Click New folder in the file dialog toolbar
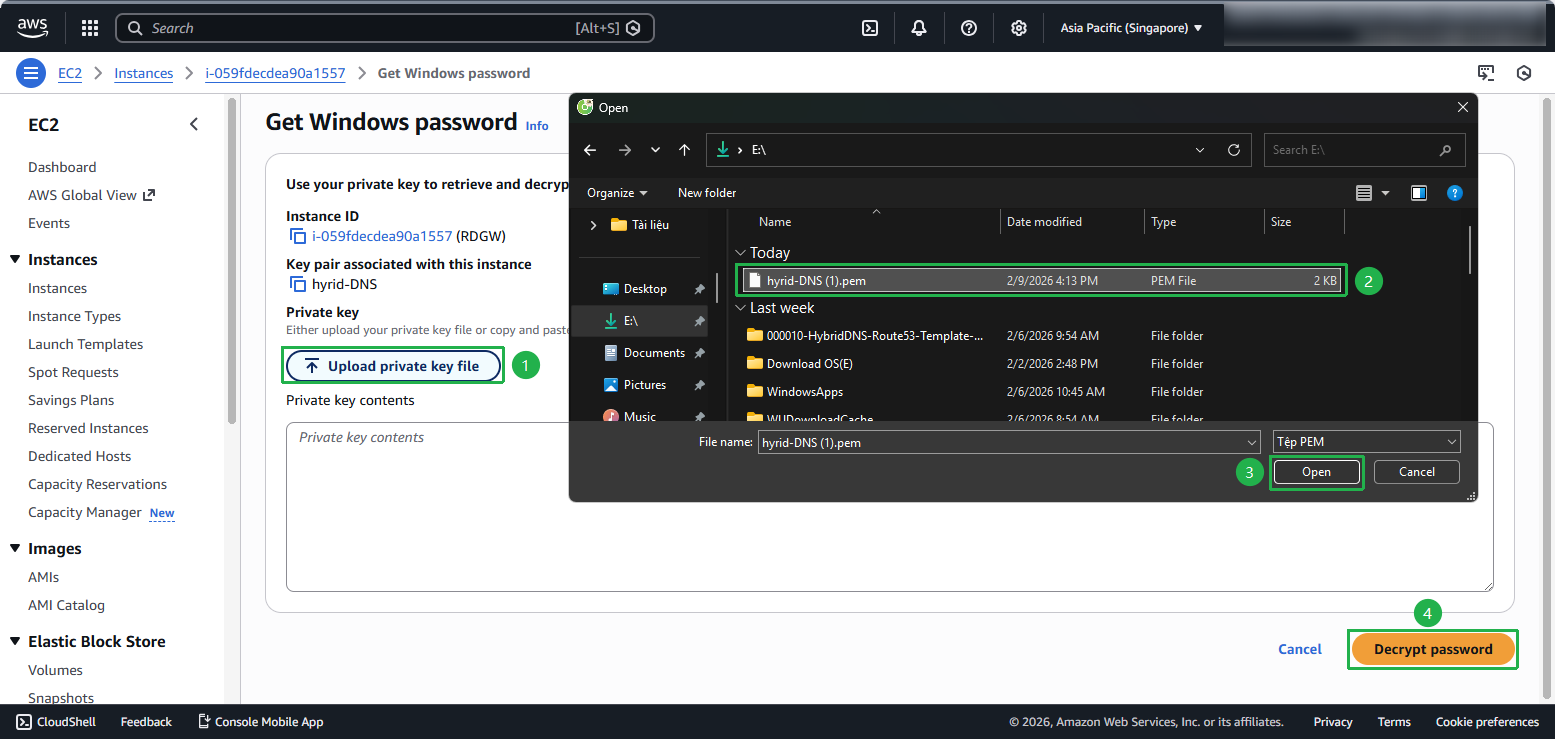The height and width of the screenshot is (739, 1555). click(x=706, y=193)
